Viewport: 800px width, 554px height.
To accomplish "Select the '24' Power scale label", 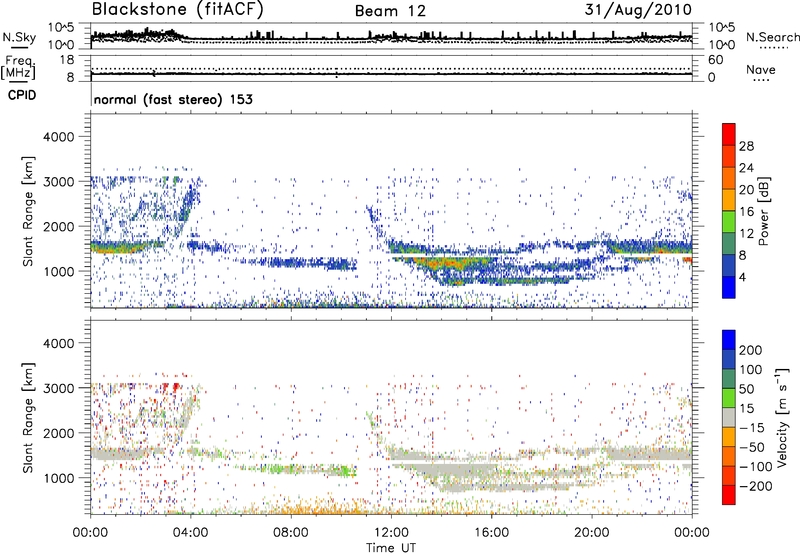I will (x=746, y=168).
